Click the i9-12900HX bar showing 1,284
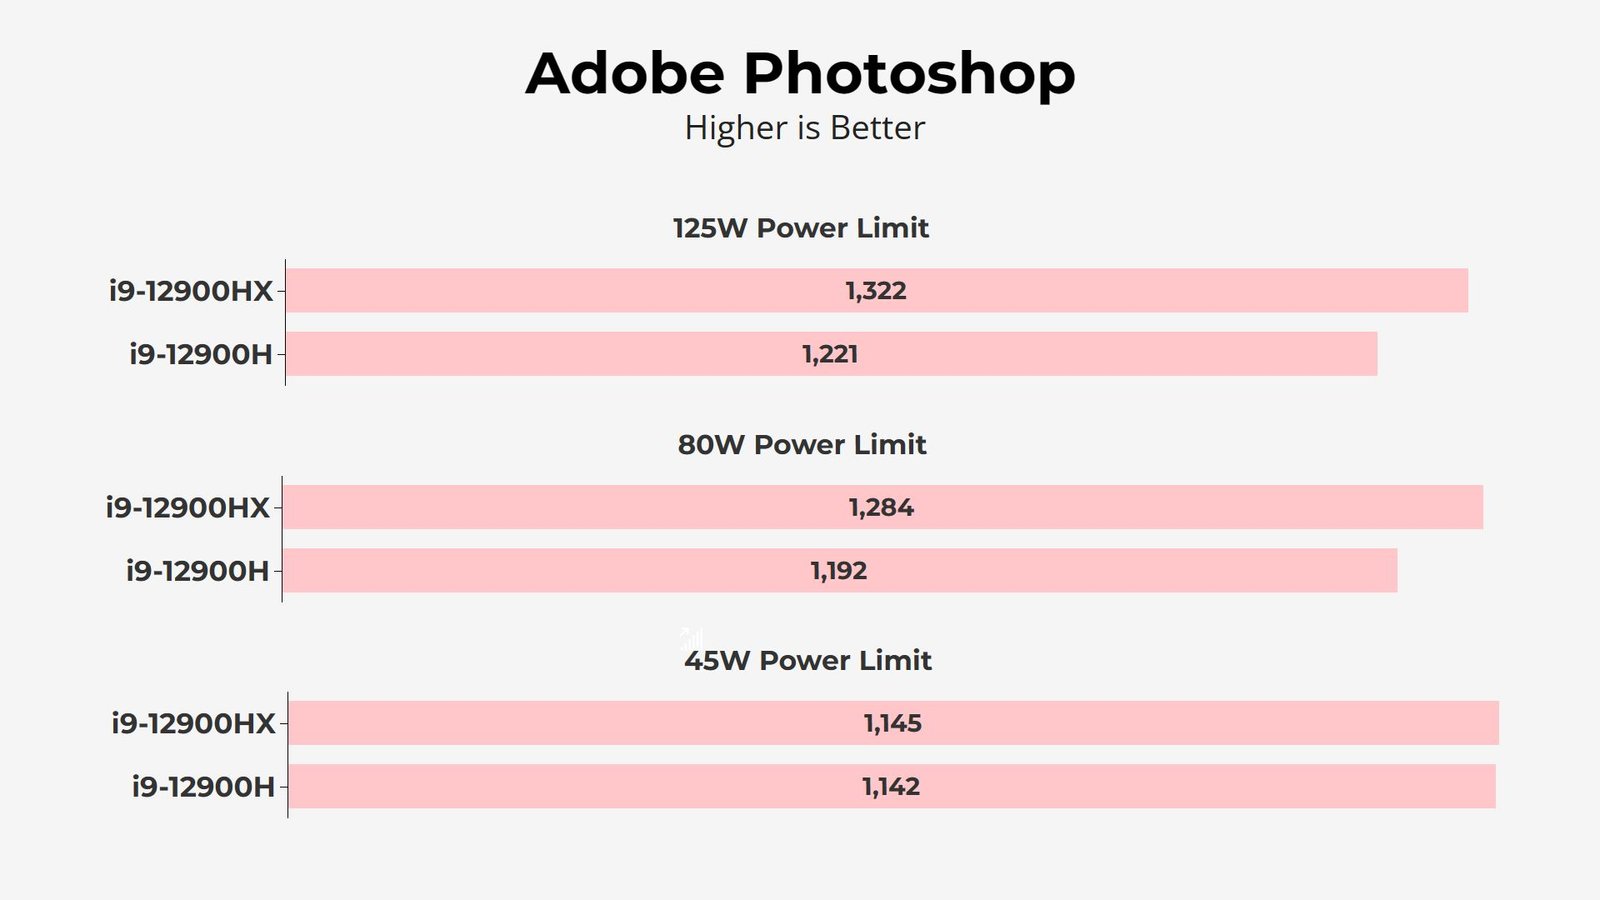 (883, 507)
